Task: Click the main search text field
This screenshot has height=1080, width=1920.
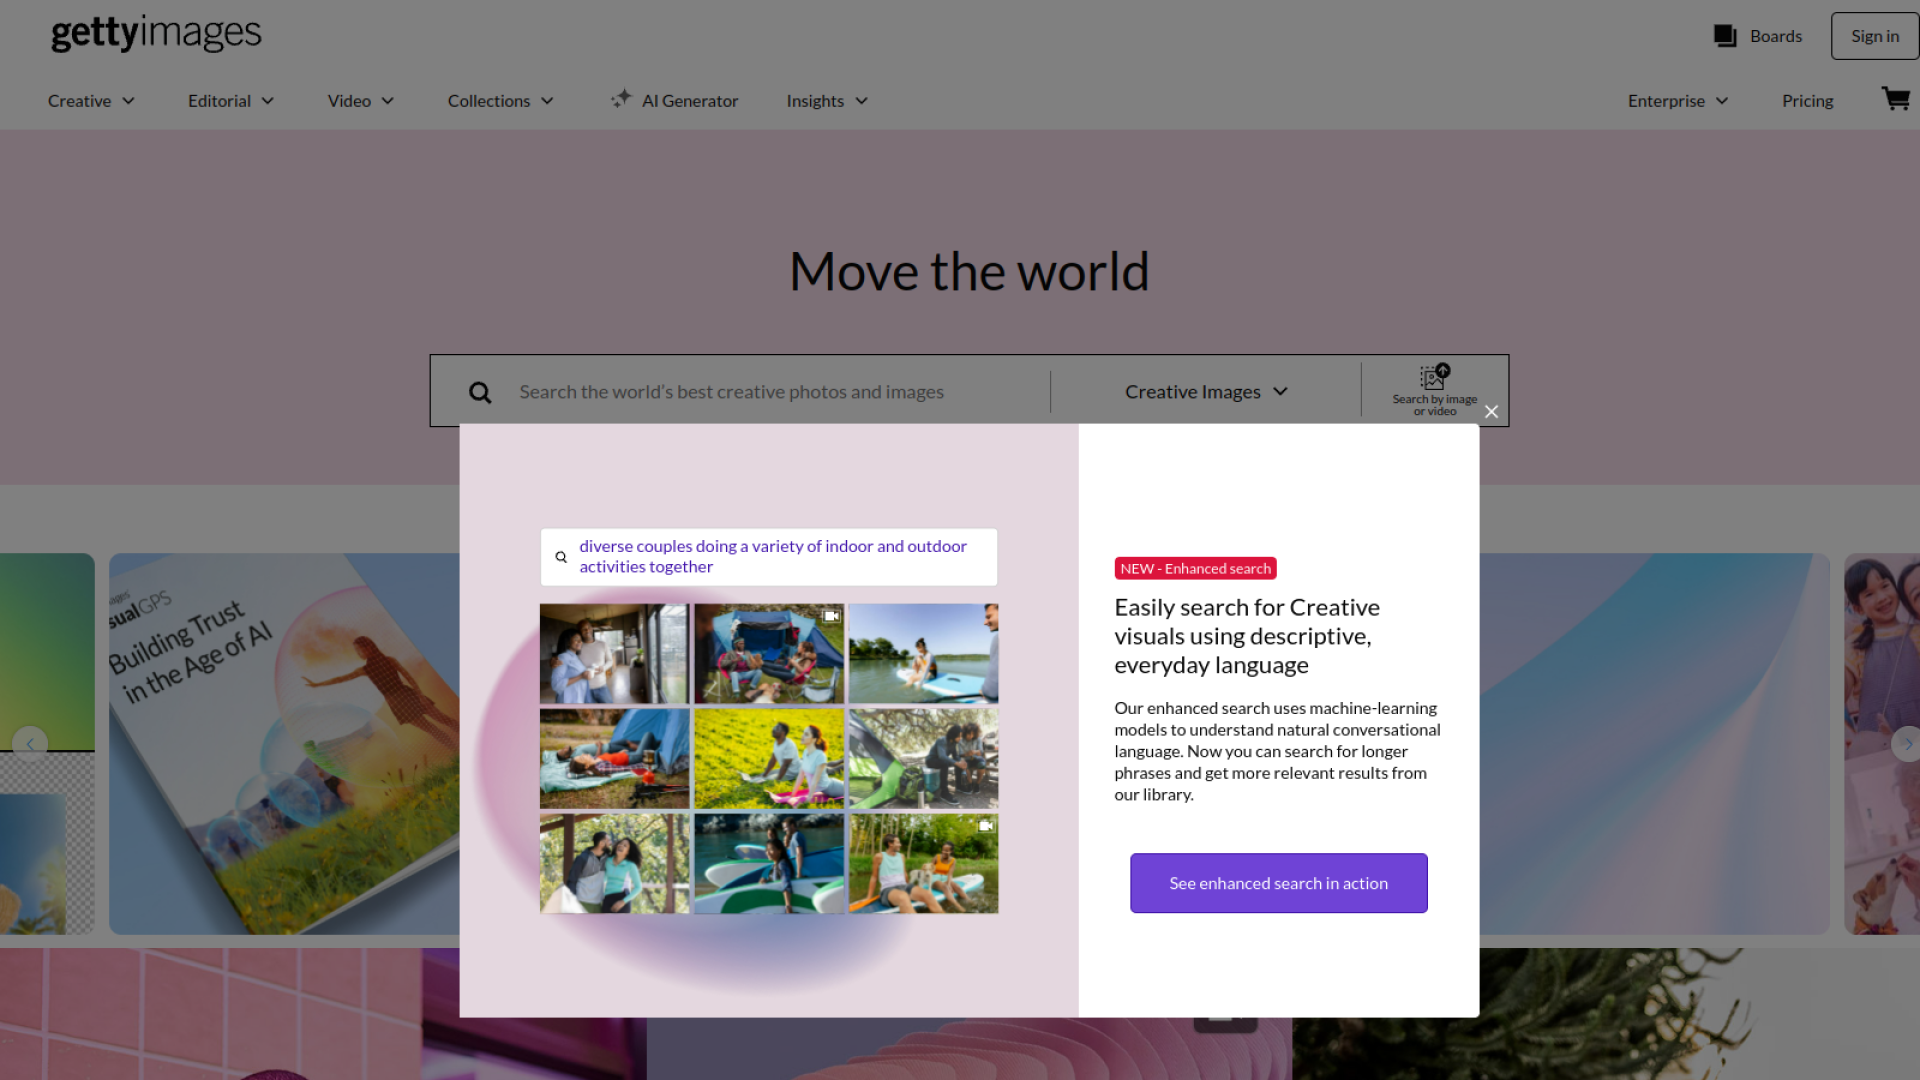Action: point(770,392)
